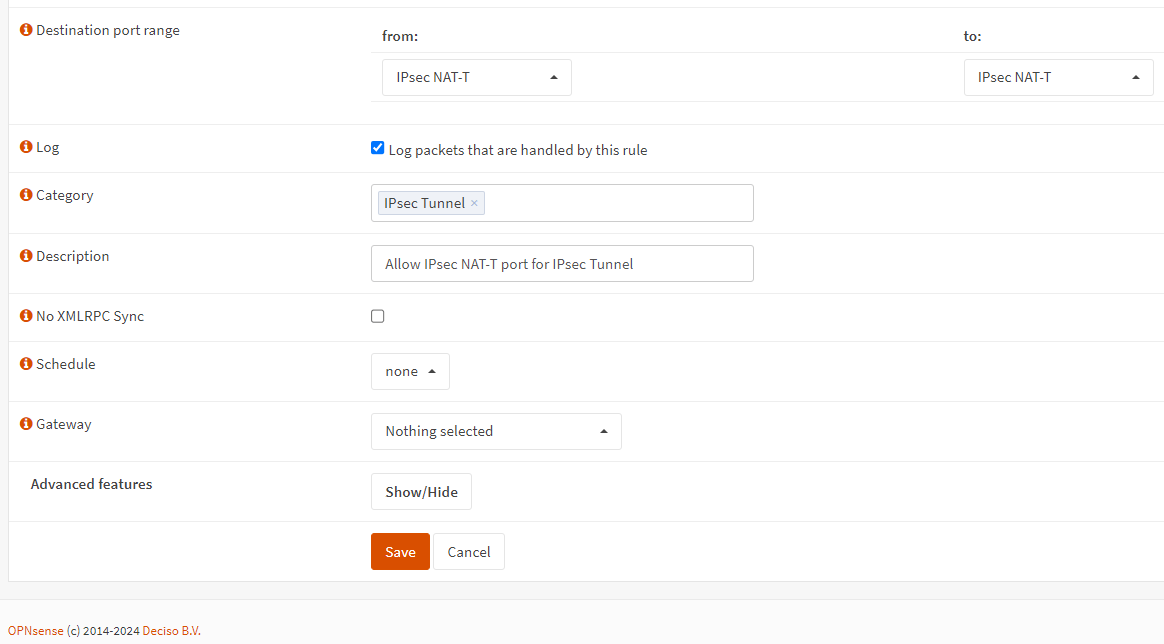The height and width of the screenshot is (644, 1164).
Task: Cancel editing the rule
Action: click(x=468, y=551)
